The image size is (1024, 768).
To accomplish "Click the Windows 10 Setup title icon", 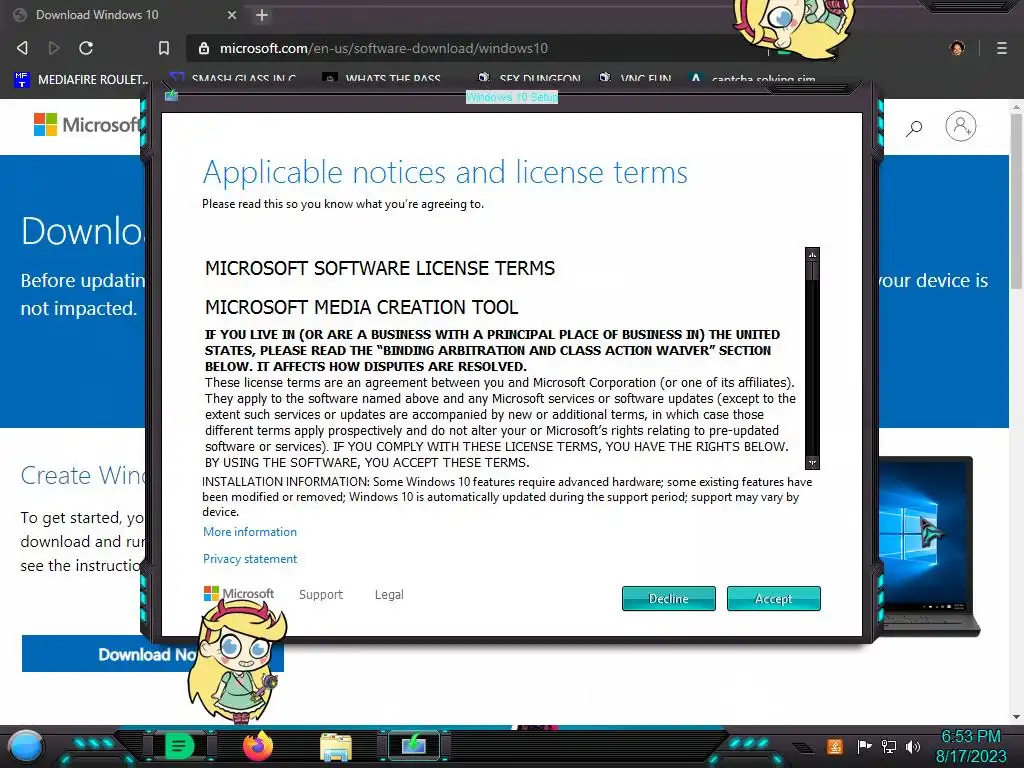I will [x=171, y=96].
